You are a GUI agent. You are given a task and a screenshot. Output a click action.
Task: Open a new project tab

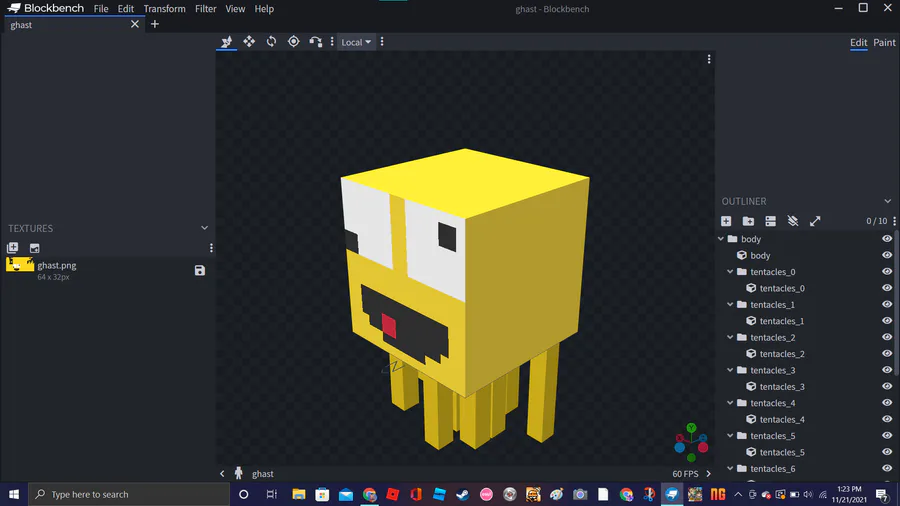click(155, 24)
